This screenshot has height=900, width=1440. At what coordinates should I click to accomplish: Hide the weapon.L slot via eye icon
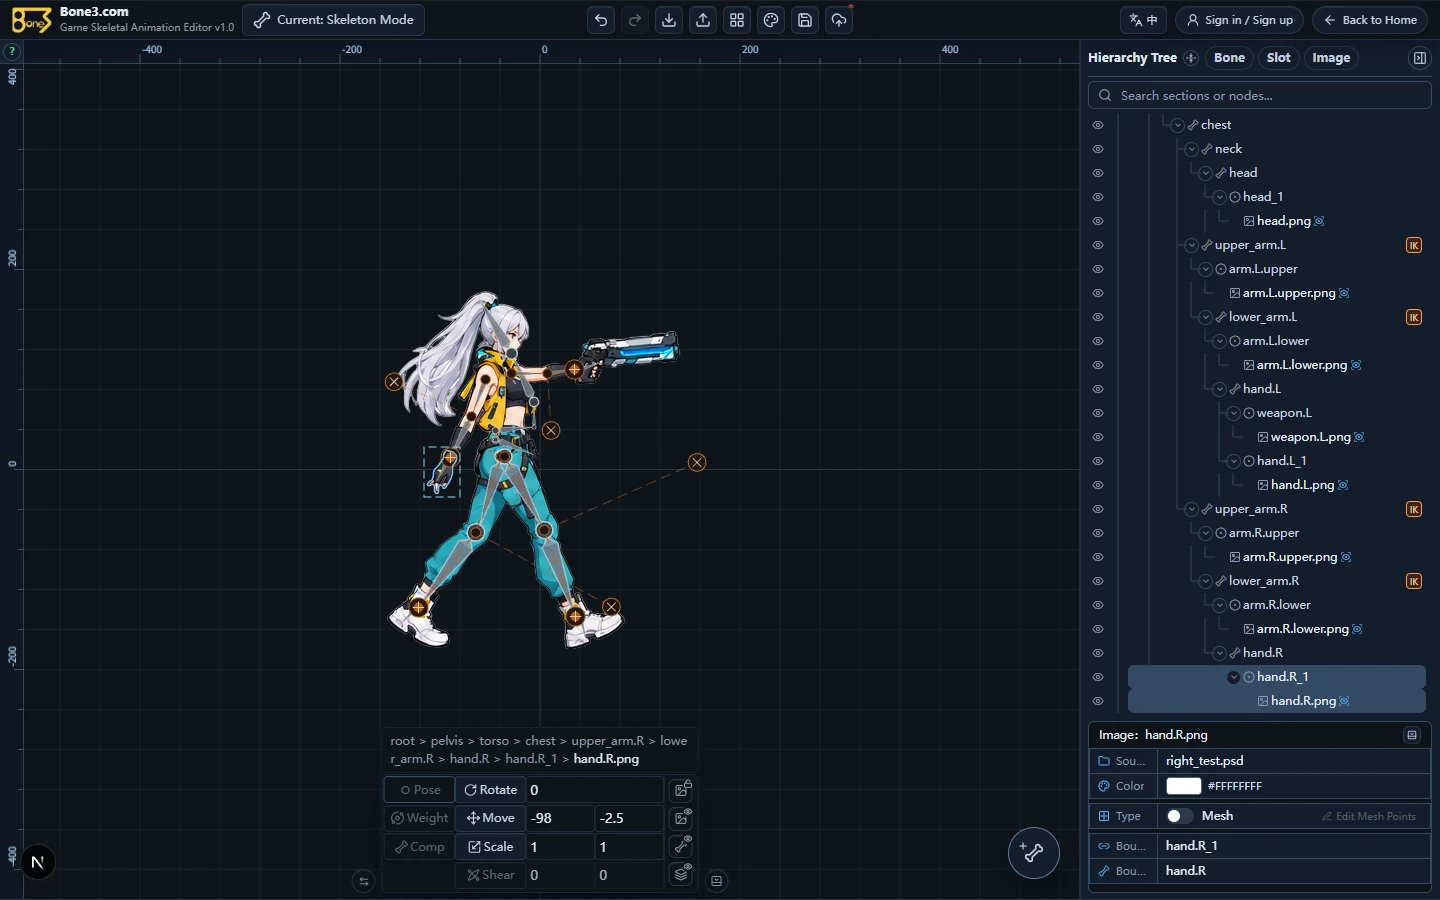(x=1098, y=413)
